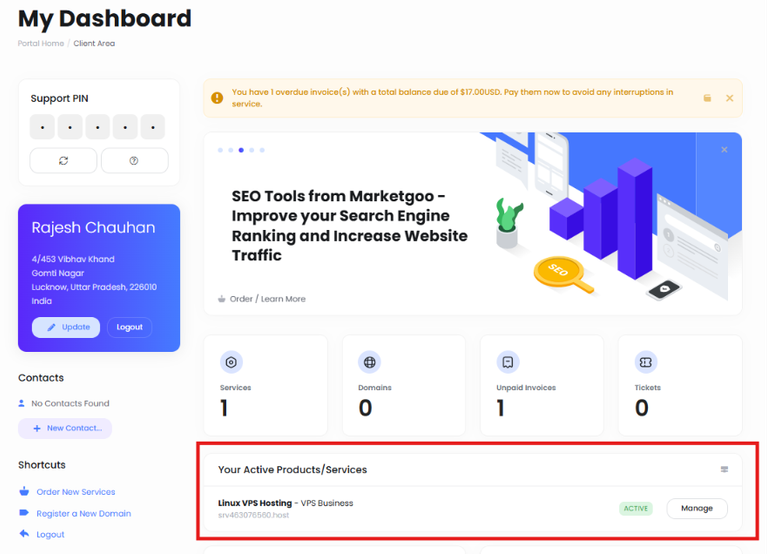Click Client Area breadcrumb
Screen dimensions: 767x554
pos(94,43)
